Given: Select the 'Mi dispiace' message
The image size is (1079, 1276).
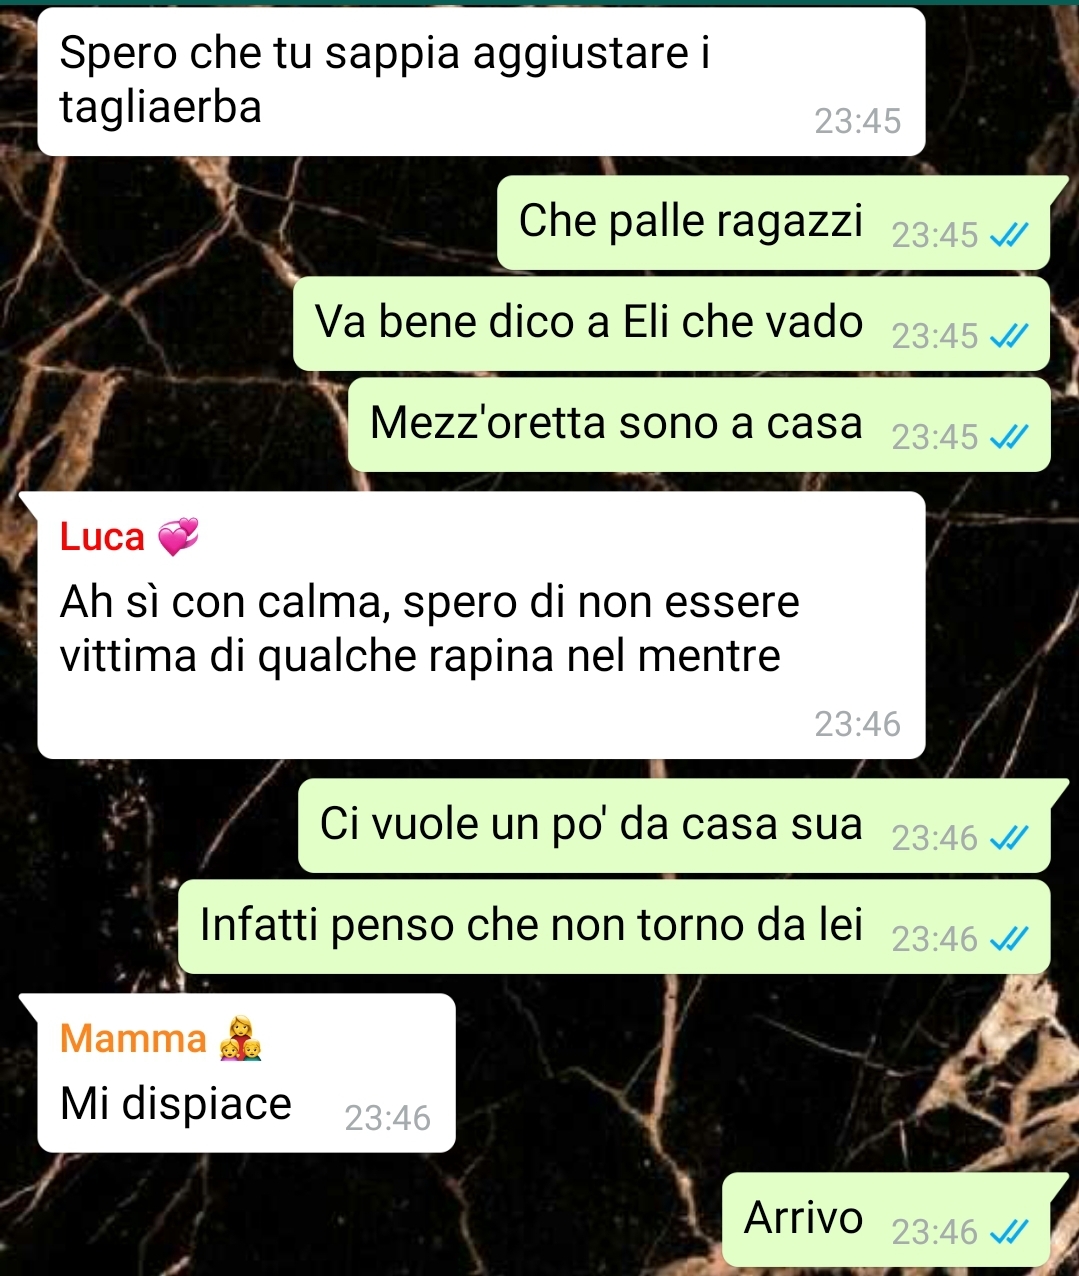Looking at the screenshot, I should tap(246, 1073).
